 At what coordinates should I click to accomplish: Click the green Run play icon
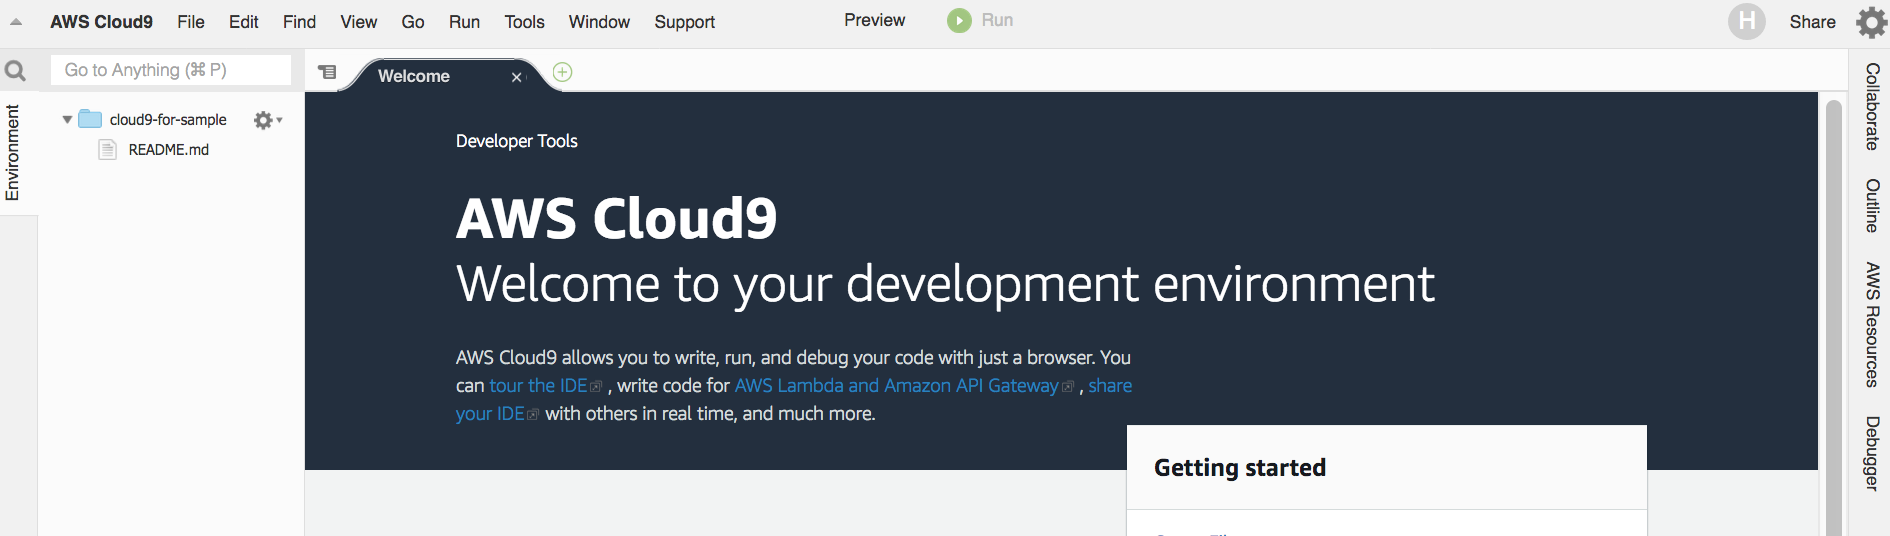tap(959, 20)
